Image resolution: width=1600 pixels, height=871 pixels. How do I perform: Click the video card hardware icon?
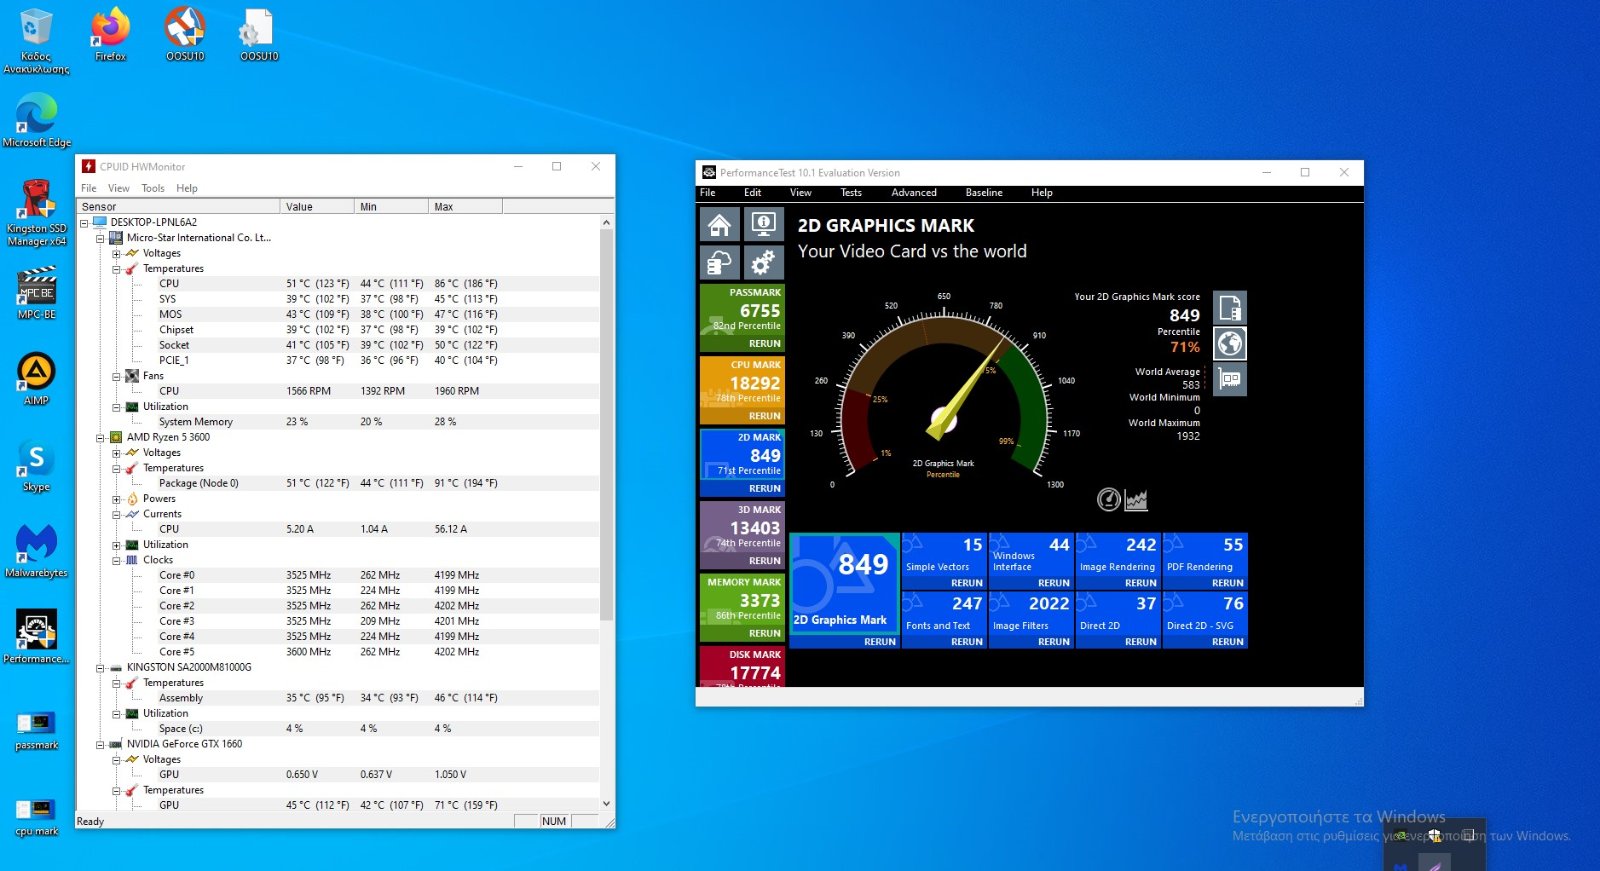[x=1230, y=380]
